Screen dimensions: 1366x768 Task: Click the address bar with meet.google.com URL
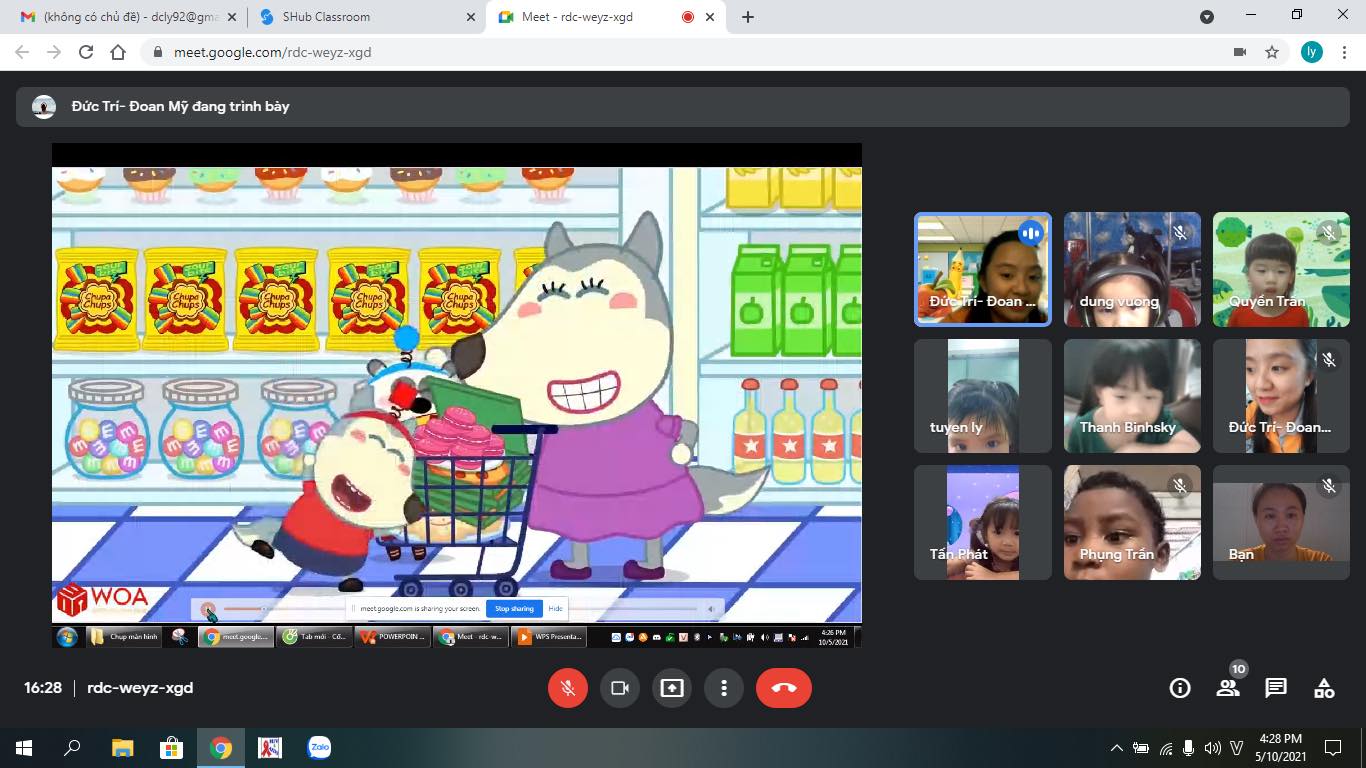700,52
